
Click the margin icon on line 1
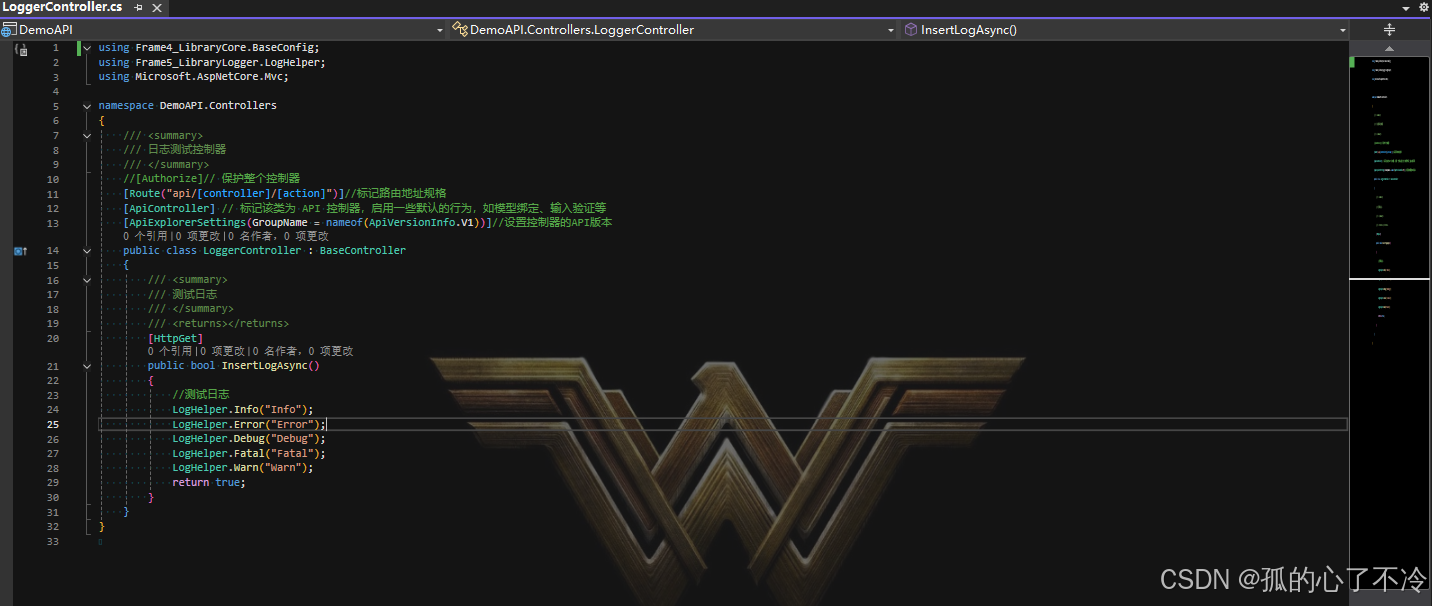pyautogui.click(x=21, y=48)
